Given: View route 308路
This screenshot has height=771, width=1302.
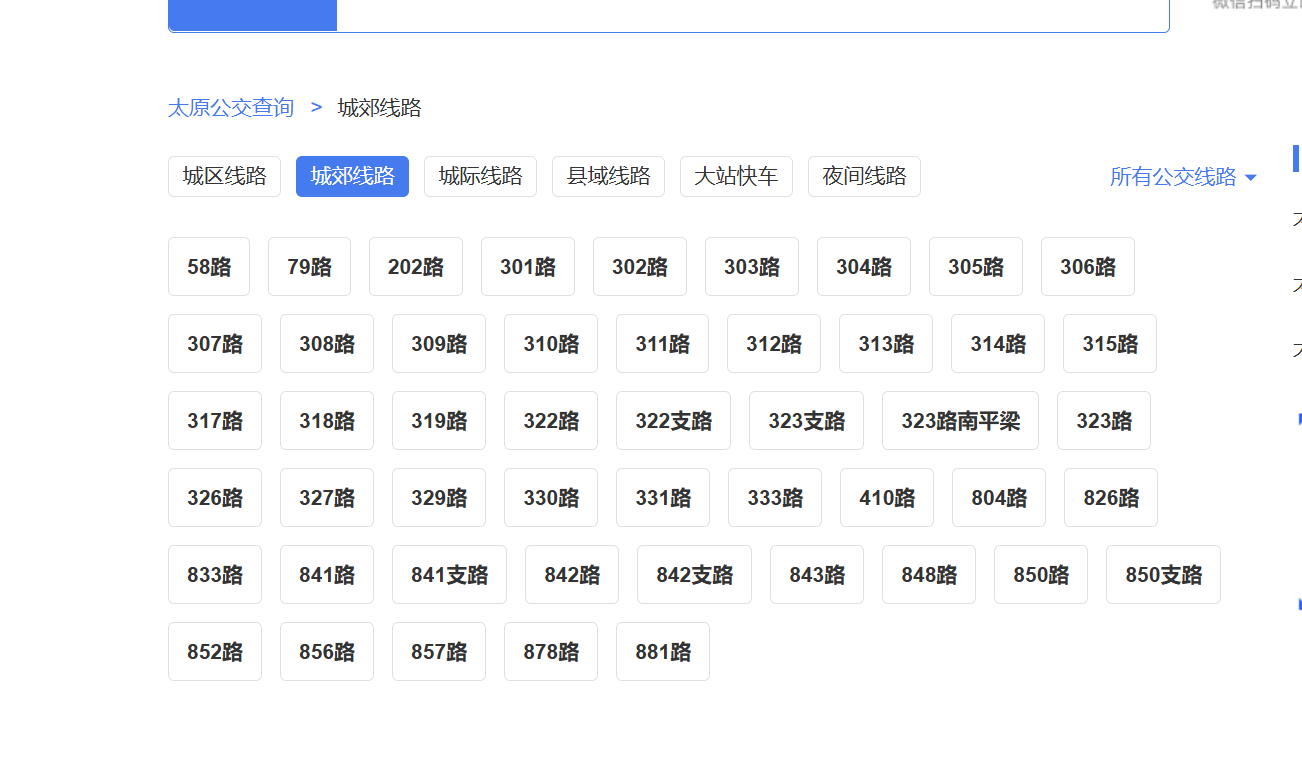Looking at the screenshot, I should (327, 344).
